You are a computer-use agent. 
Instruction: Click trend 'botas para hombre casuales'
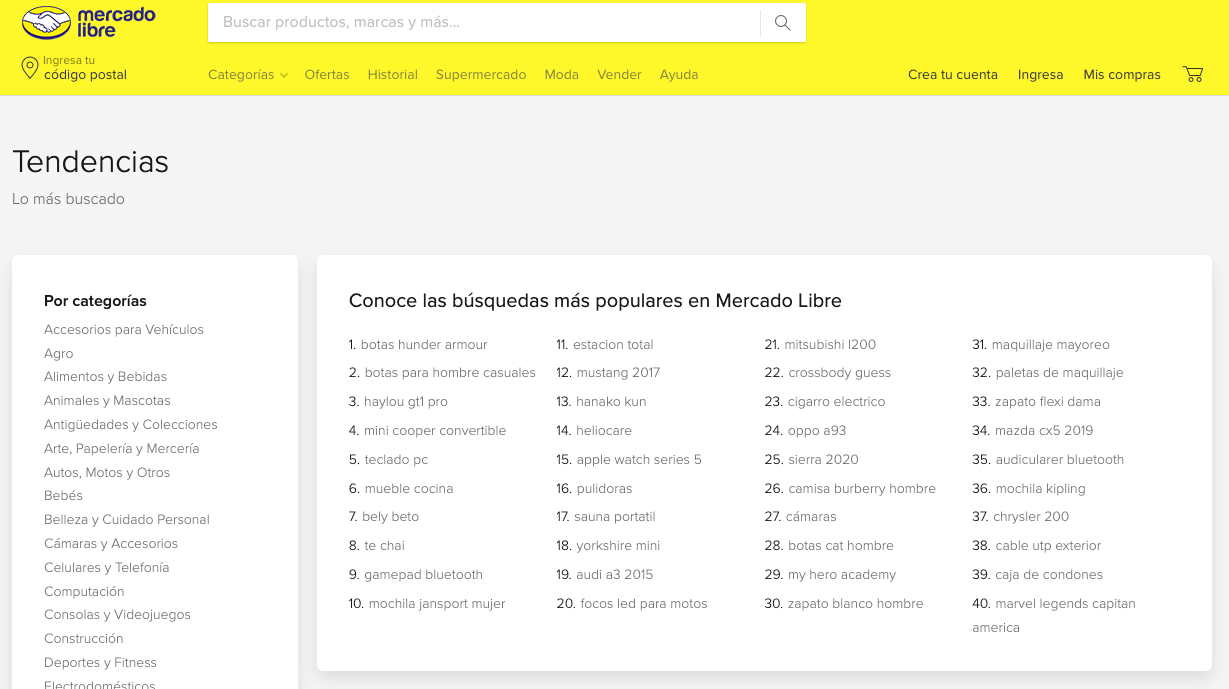450,373
